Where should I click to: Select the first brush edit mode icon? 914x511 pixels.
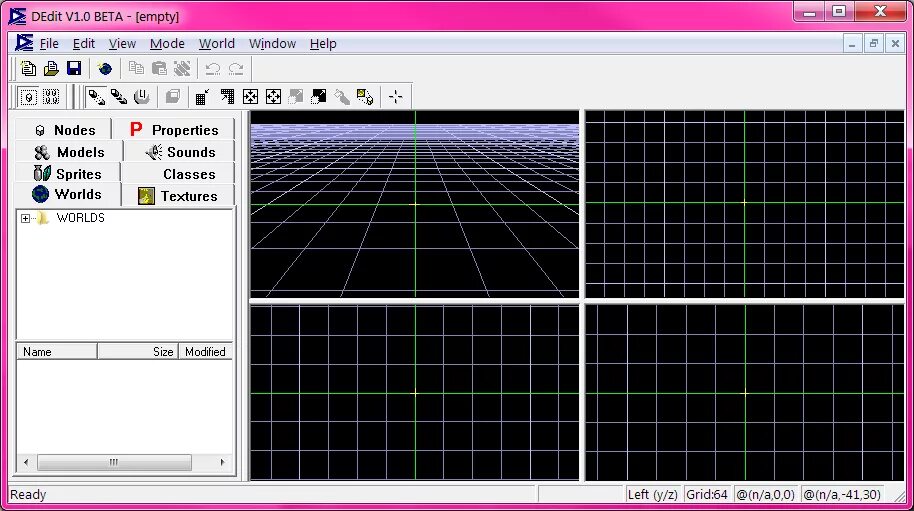pyautogui.click(x=96, y=97)
